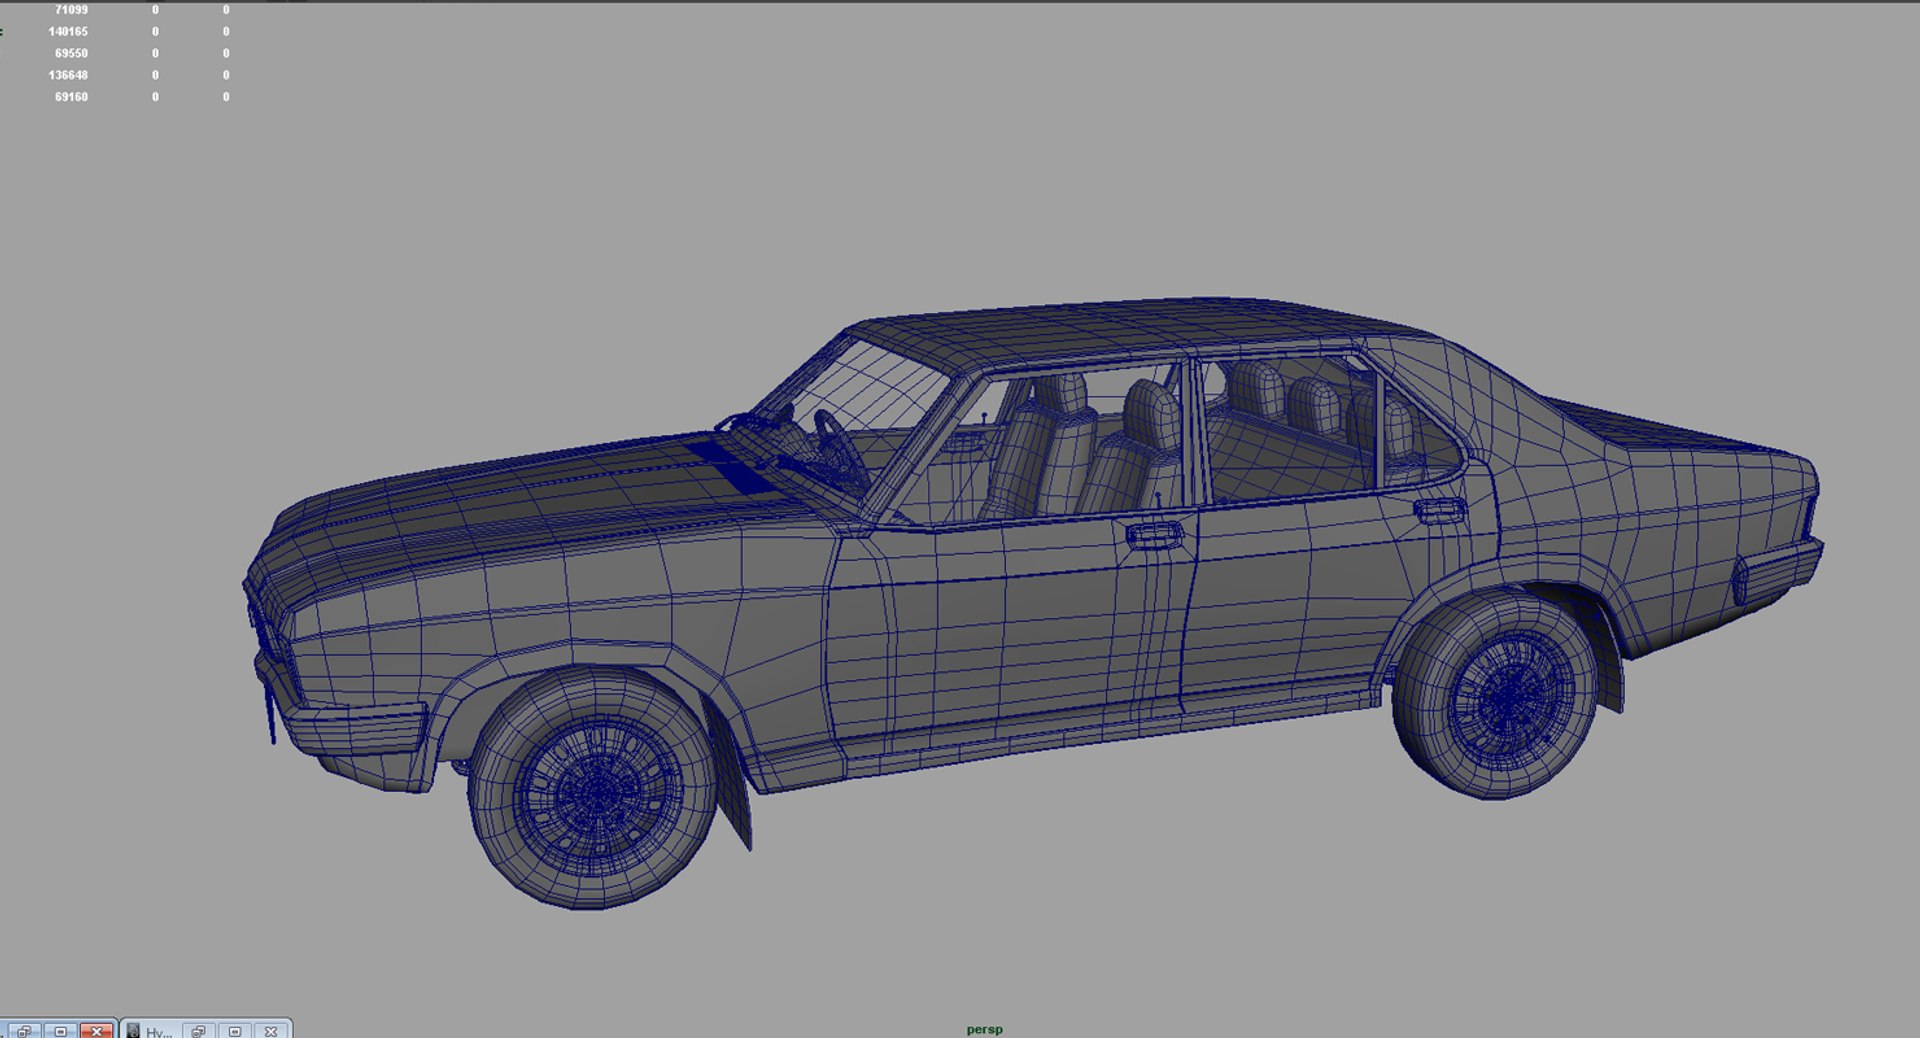
Task: Maximize the Hypershade minimized window
Action: pos(234,1031)
